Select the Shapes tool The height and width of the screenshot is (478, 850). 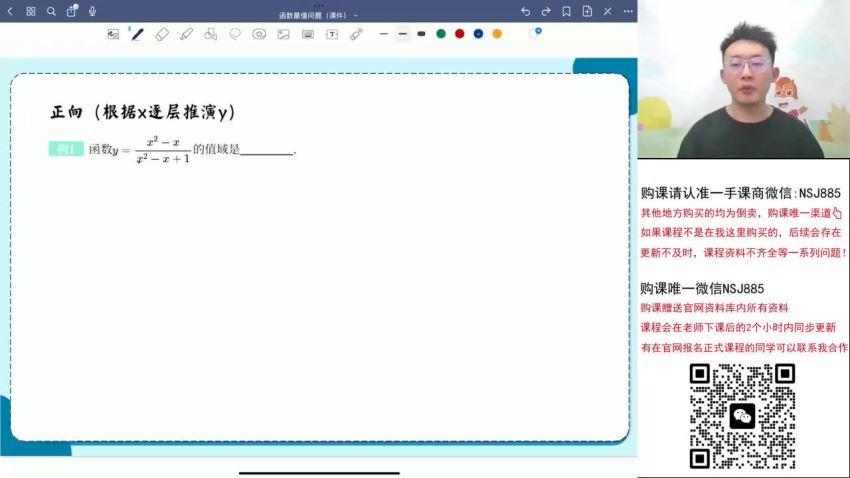coord(210,34)
